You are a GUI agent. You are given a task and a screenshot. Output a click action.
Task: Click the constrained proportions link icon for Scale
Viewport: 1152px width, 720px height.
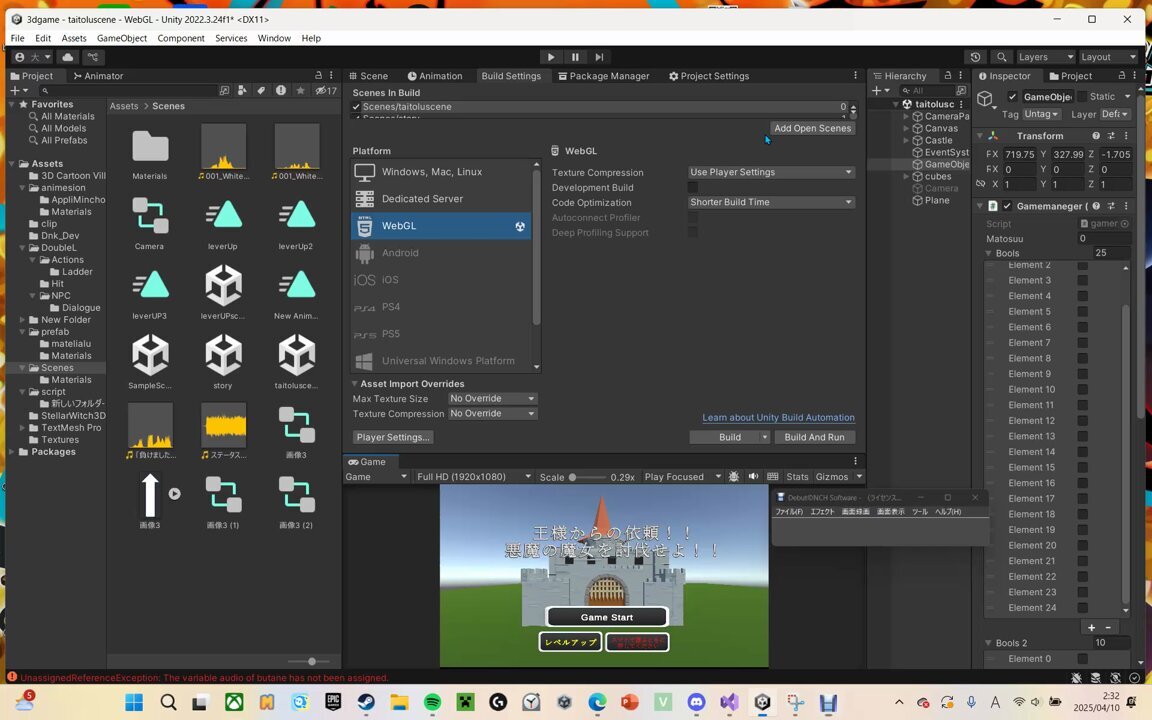coord(981,184)
